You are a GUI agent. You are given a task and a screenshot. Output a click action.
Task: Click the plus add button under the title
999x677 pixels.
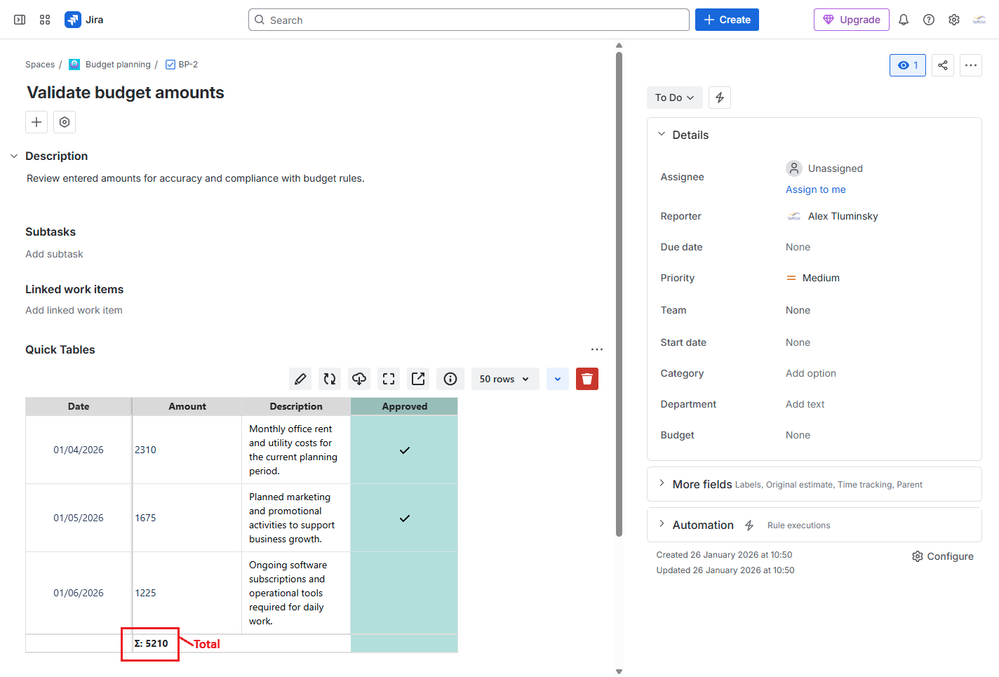[x=36, y=122]
